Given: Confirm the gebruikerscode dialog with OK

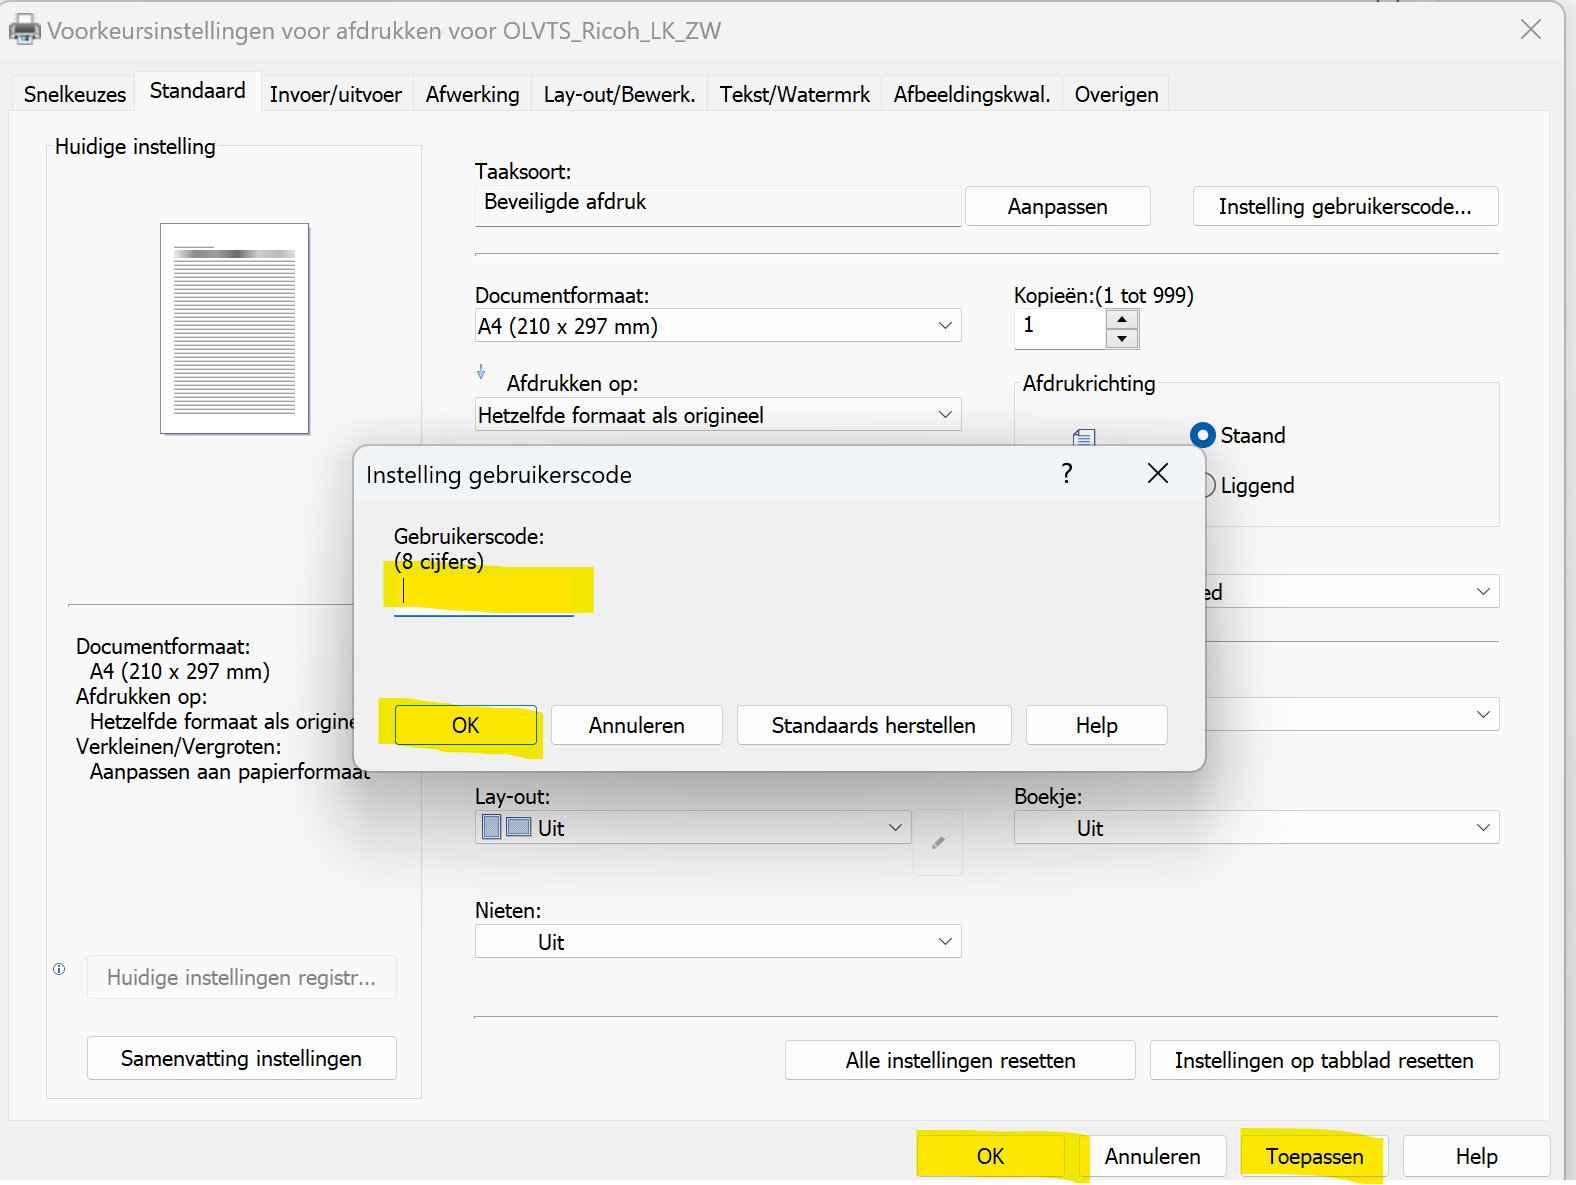Looking at the screenshot, I should pyautogui.click(x=466, y=725).
